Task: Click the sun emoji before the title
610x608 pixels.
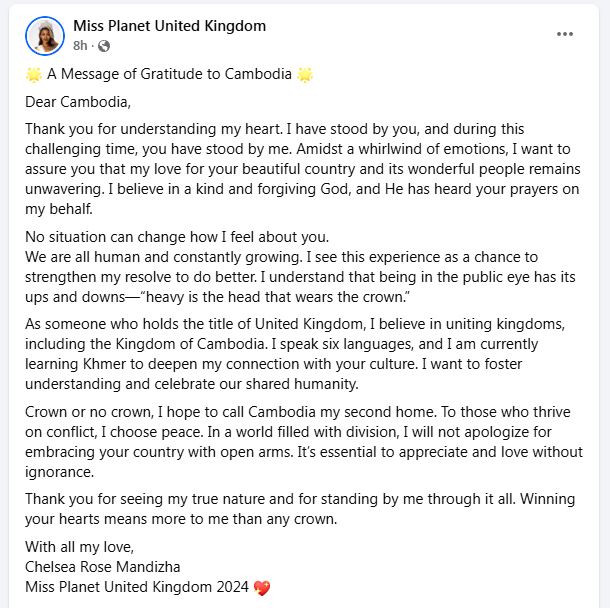Action: coord(34,74)
